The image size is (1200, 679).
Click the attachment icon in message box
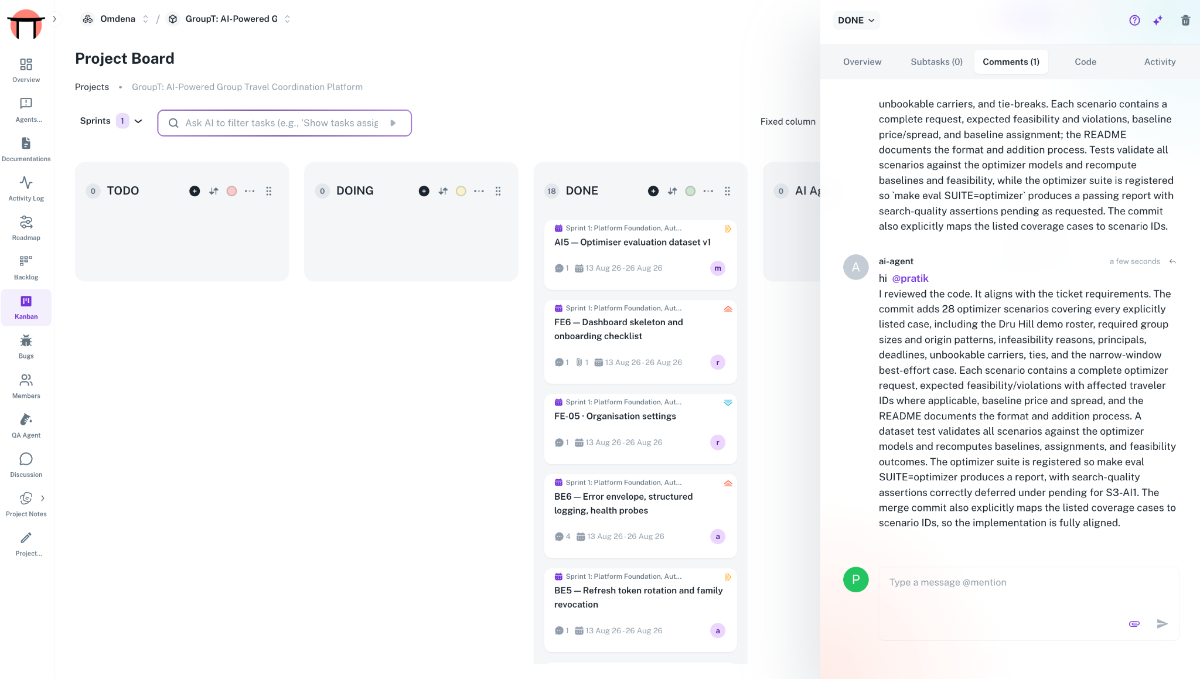click(1134, 623)
